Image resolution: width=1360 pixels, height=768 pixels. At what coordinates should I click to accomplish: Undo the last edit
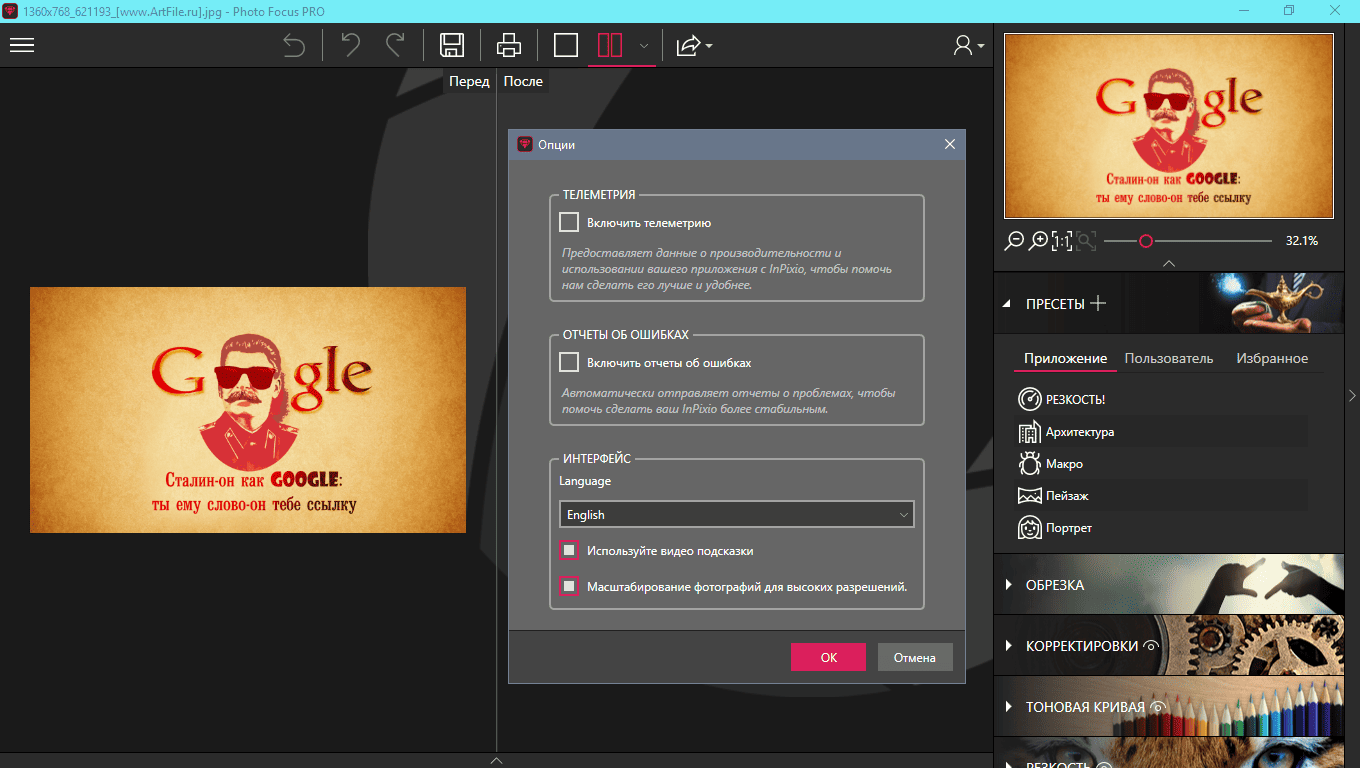350,45
